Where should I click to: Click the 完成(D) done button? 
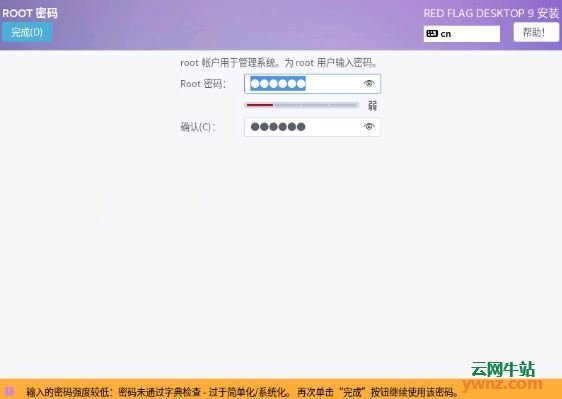click(27, 32)
